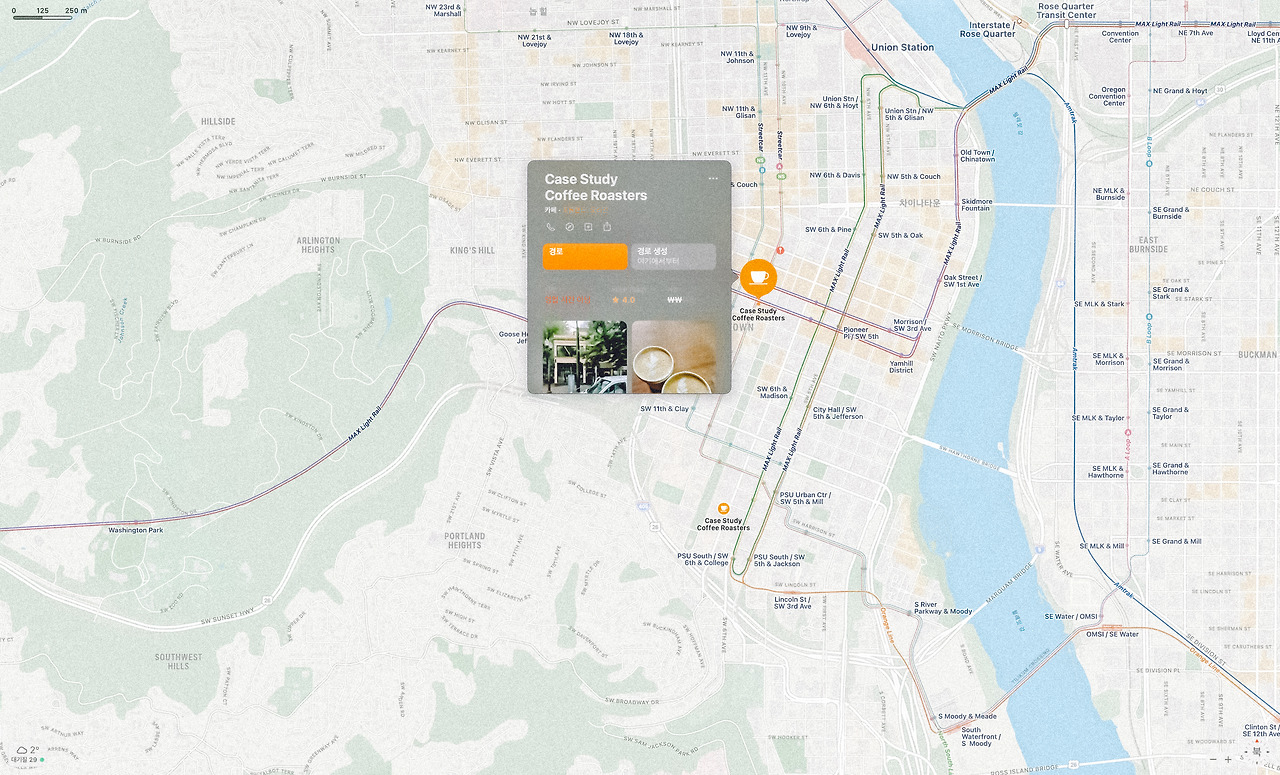The image size is (1280, 775).
Task: Click the SE Grand & Hawthorne stop
Action: (1170, 468)
